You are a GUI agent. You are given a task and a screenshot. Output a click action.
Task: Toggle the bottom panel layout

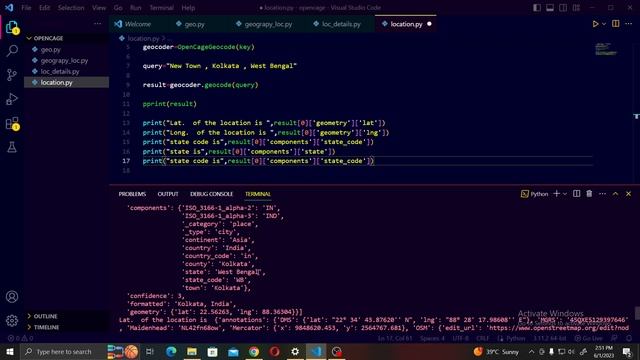[x=550, y=8]
